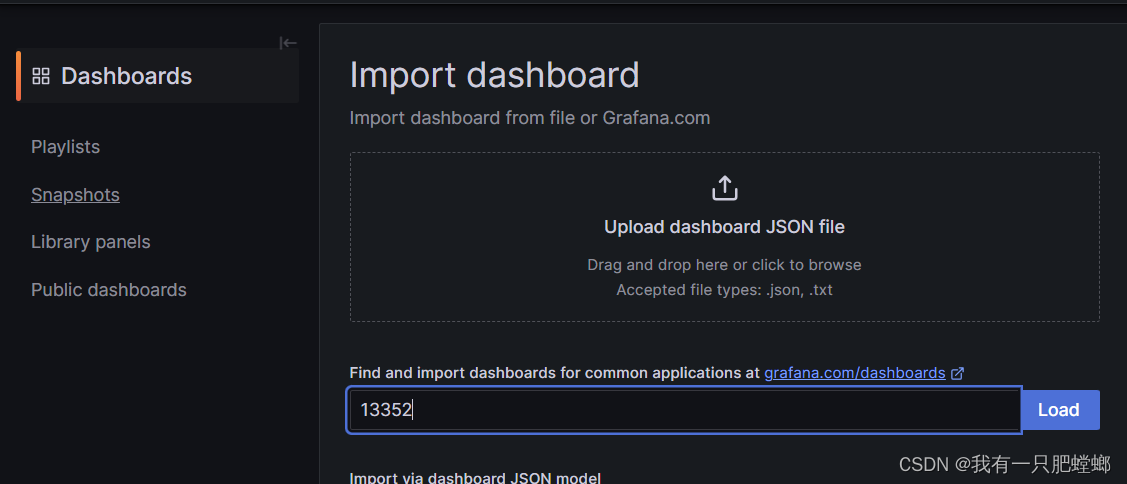Click the 'Import dashboard' page heading
This screenshot has width=1127, height=484.
pyautogui.click(x=494, y=76)
